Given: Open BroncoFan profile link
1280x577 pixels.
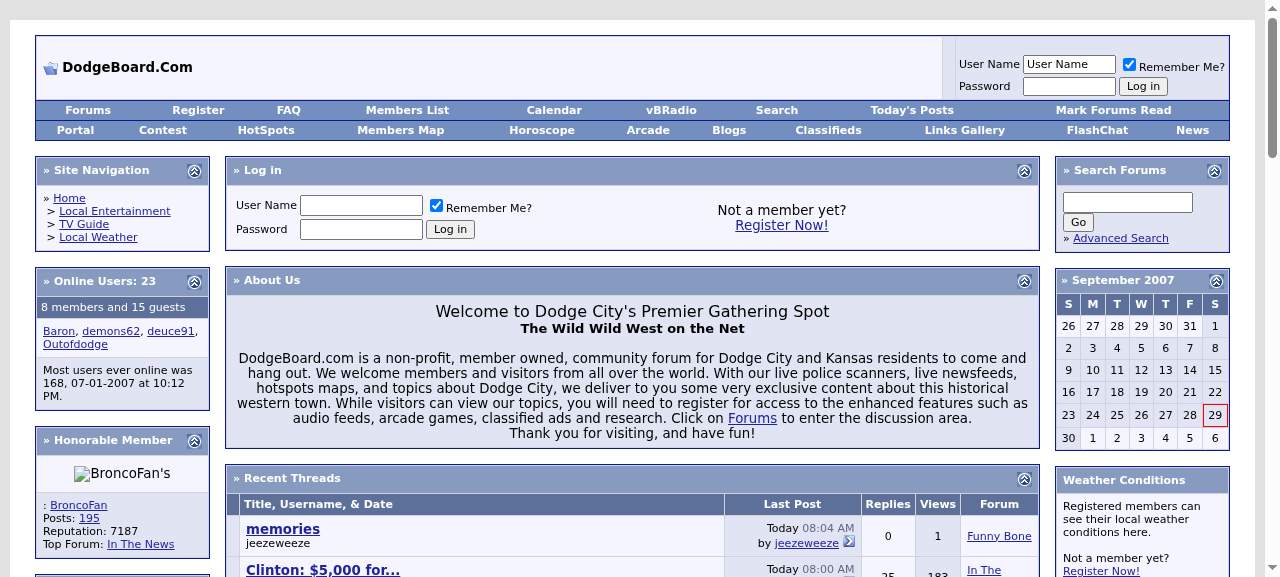Looking at the screenshot, I should coord(78,505).
